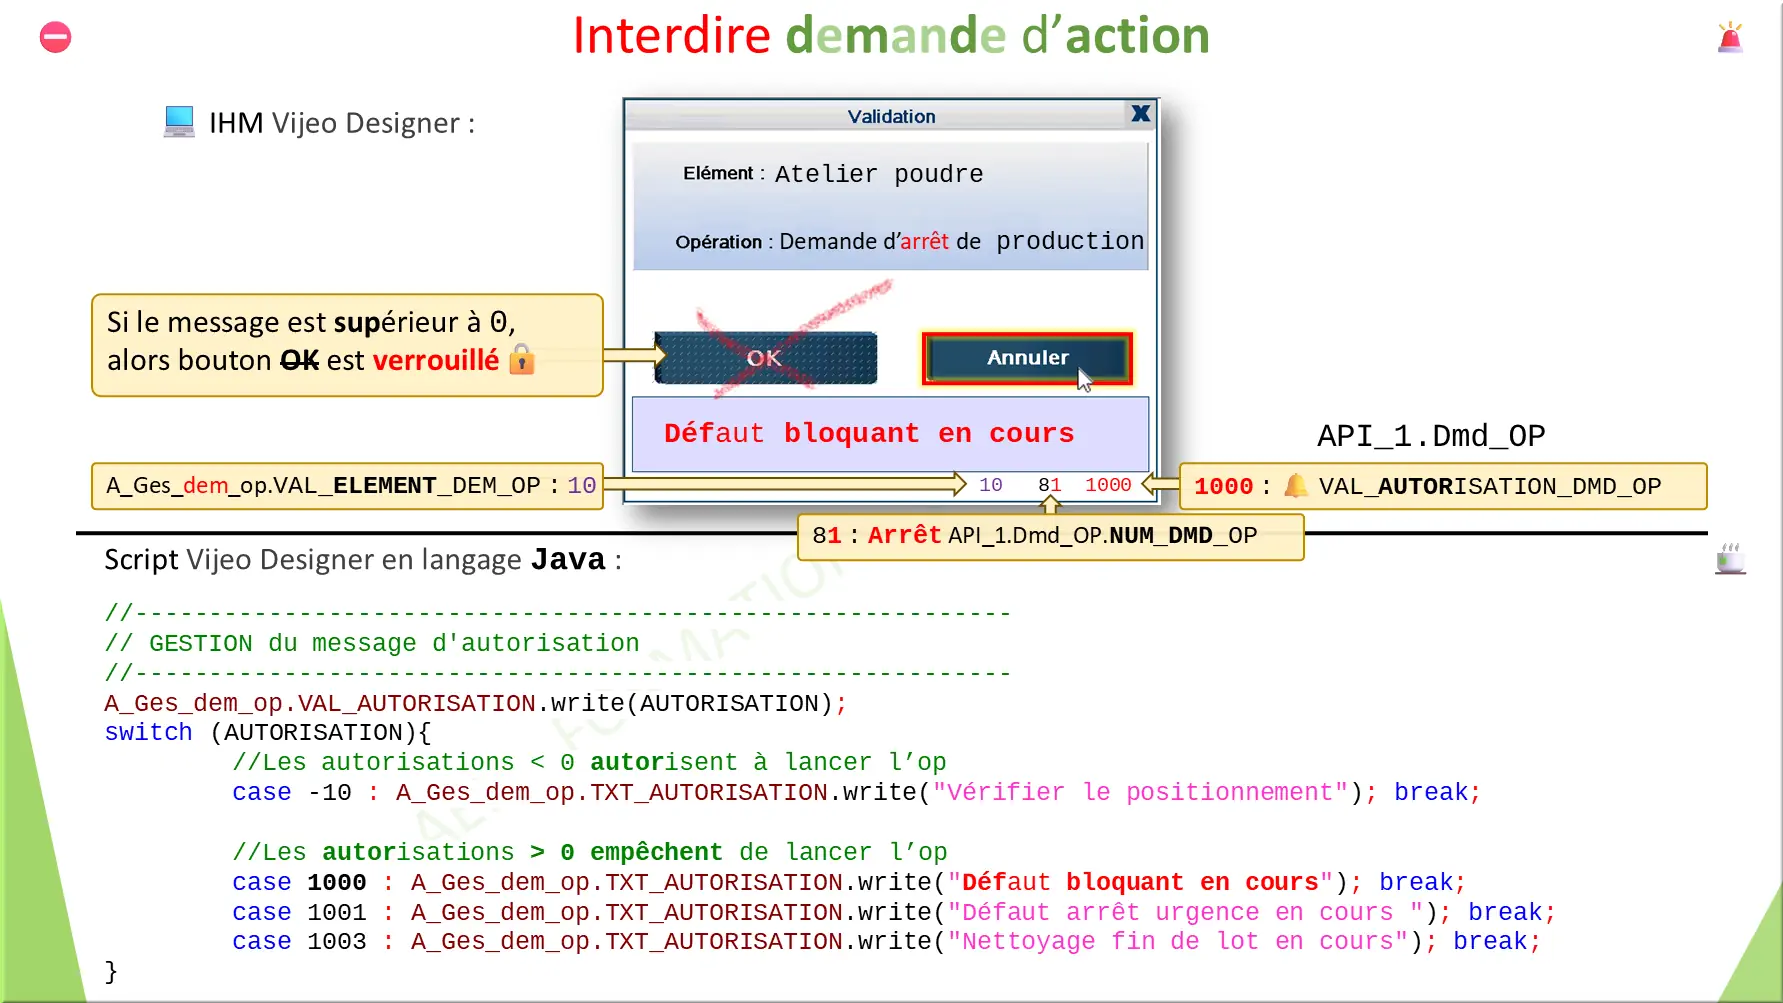The height and width of the screenshot is (1003, 1783).
Task: Click the padlock icon in the verrouillé callout
Action: pos(523,359)
